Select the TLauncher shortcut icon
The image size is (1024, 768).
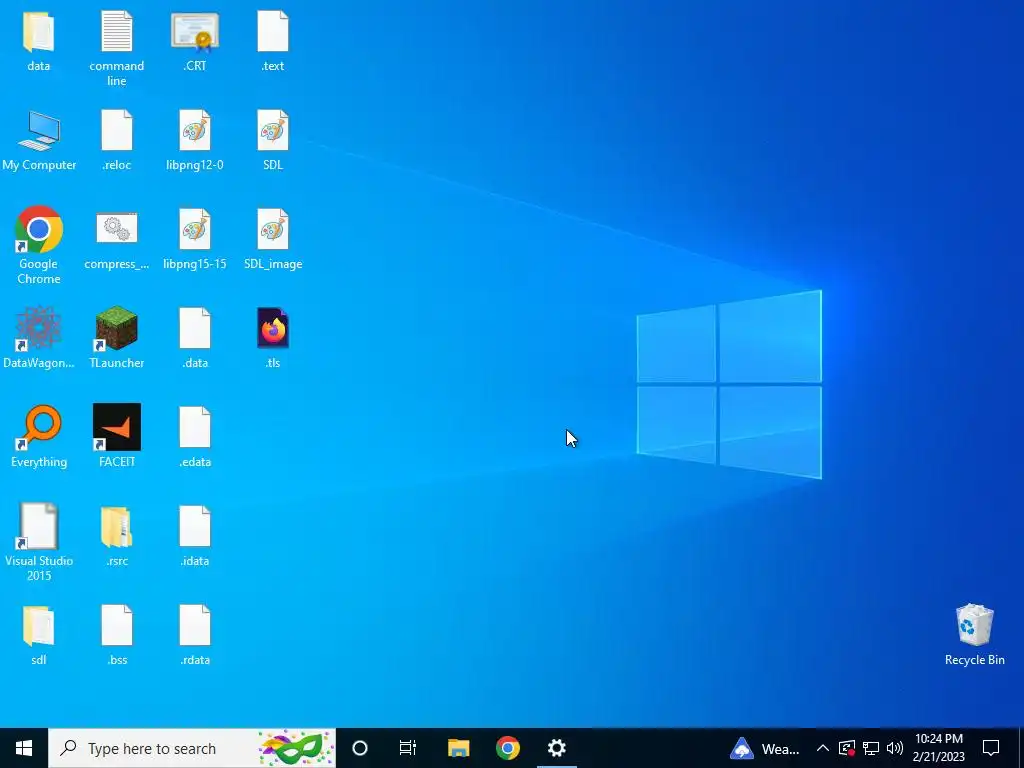(117, 328)
